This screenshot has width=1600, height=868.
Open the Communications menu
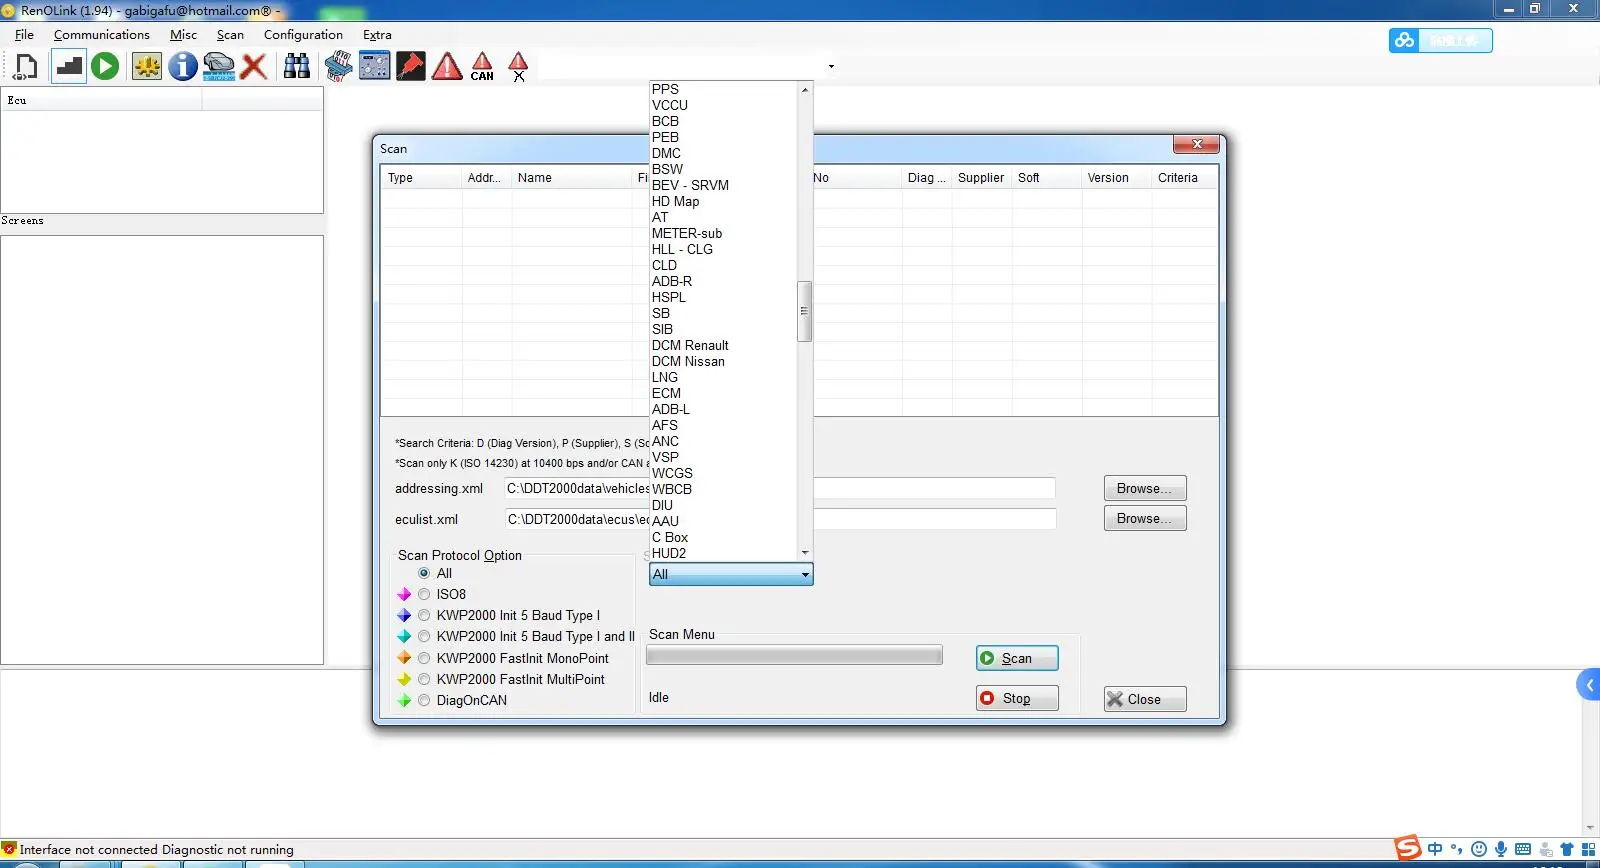[x=102, y=35]
